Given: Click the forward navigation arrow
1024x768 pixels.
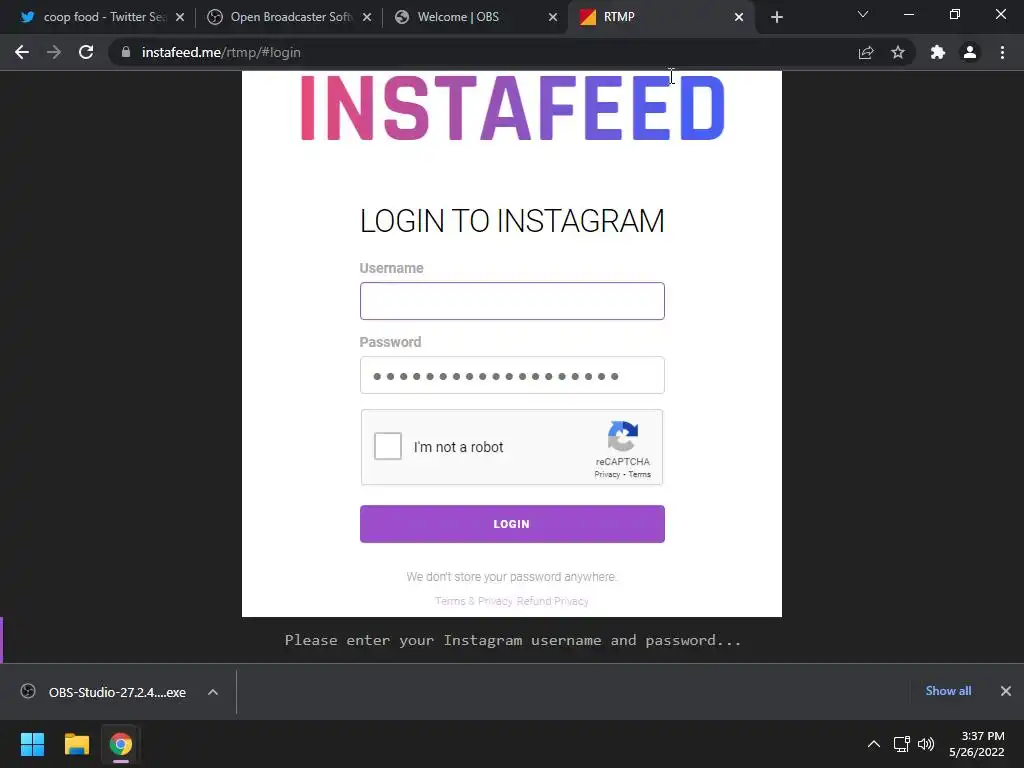Looking at the screenshot, I should tap(54, 52).
